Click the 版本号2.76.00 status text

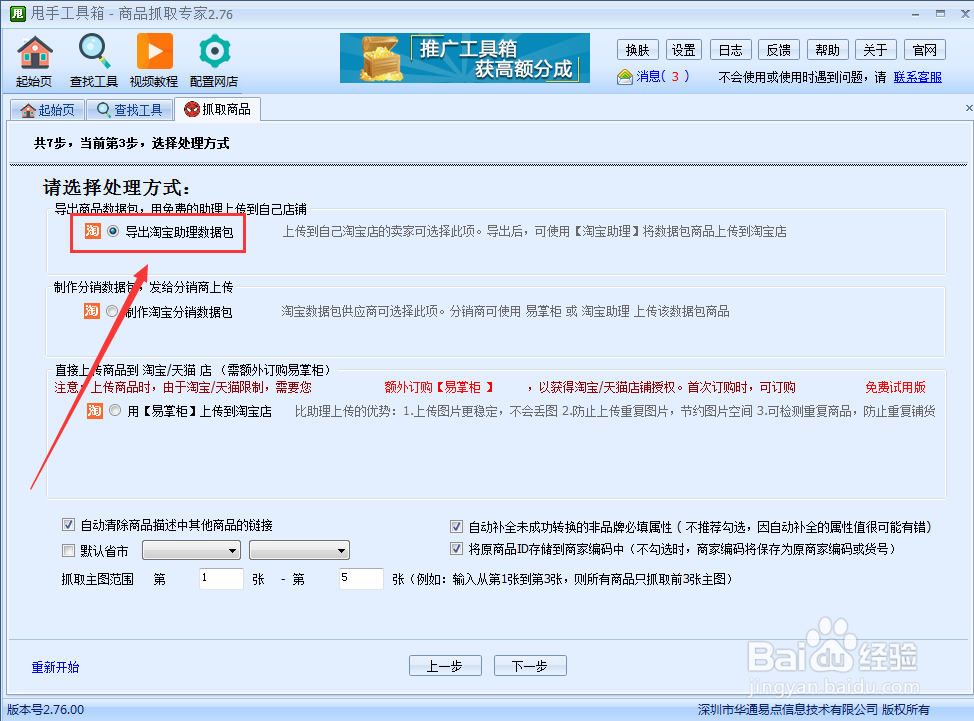coord(45,709)
